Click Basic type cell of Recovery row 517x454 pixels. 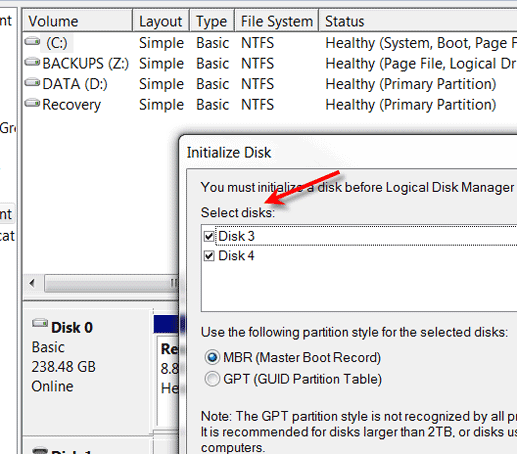[x=213, y=105]
